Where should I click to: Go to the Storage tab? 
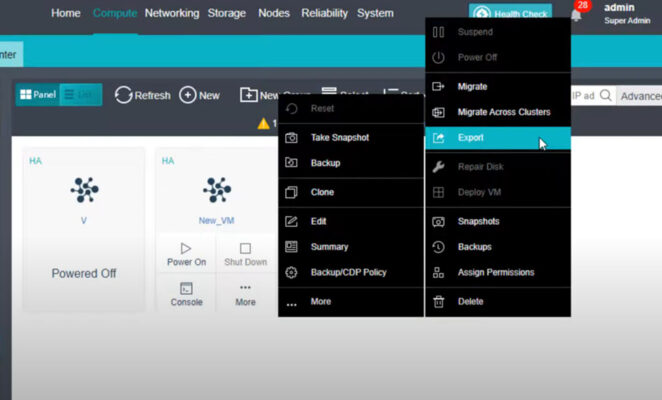pos(226,13)
